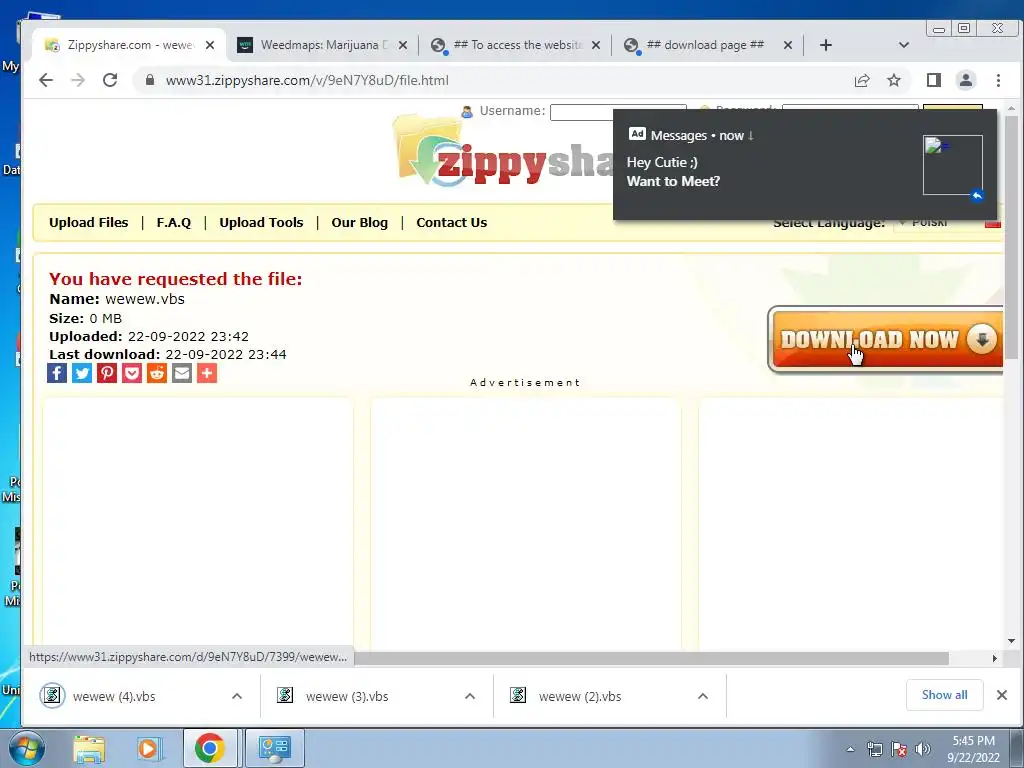Close the downloads bar

pos(1002,695)
